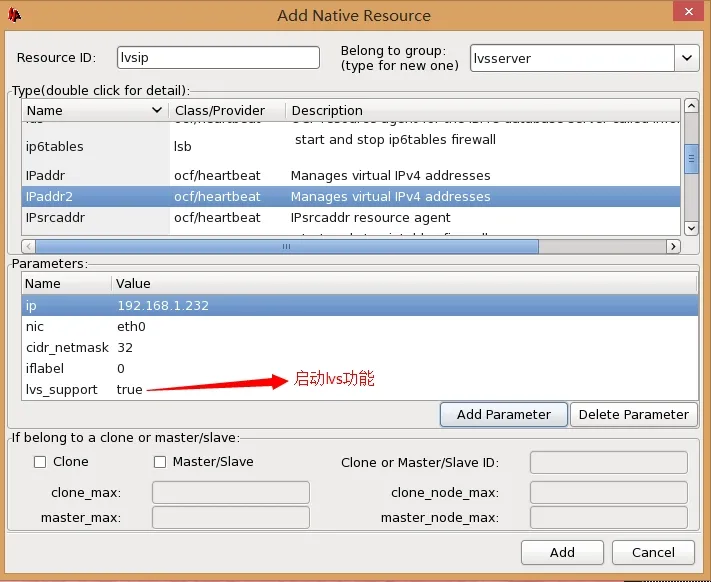Click the horizontal scrollbar thumb

tap(287, 246)
